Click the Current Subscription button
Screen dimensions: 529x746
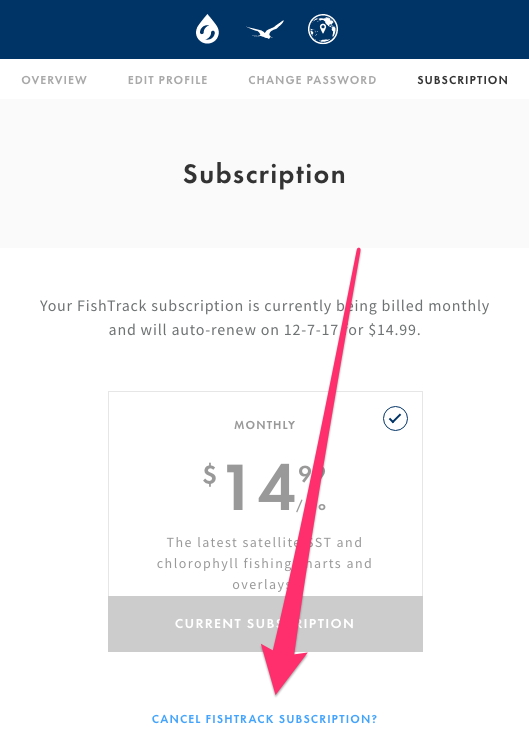click(265, 624)
